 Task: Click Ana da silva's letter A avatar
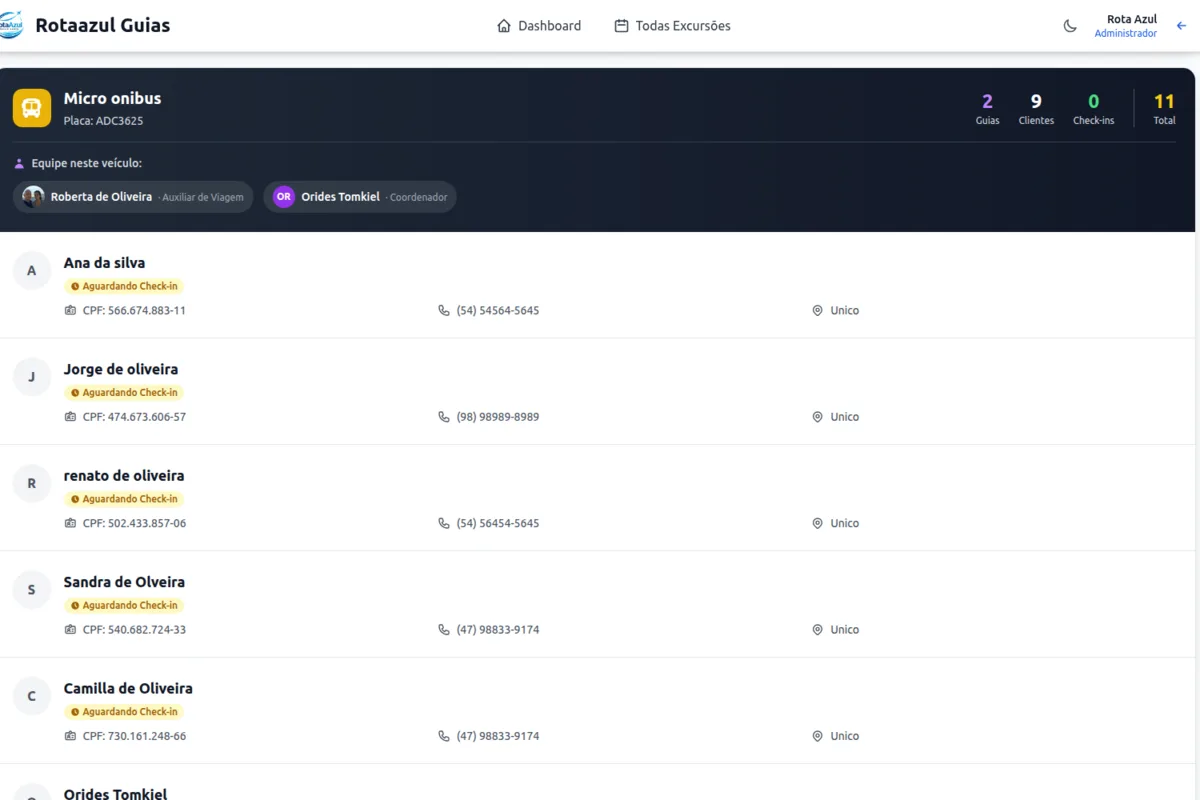[32, 270]
